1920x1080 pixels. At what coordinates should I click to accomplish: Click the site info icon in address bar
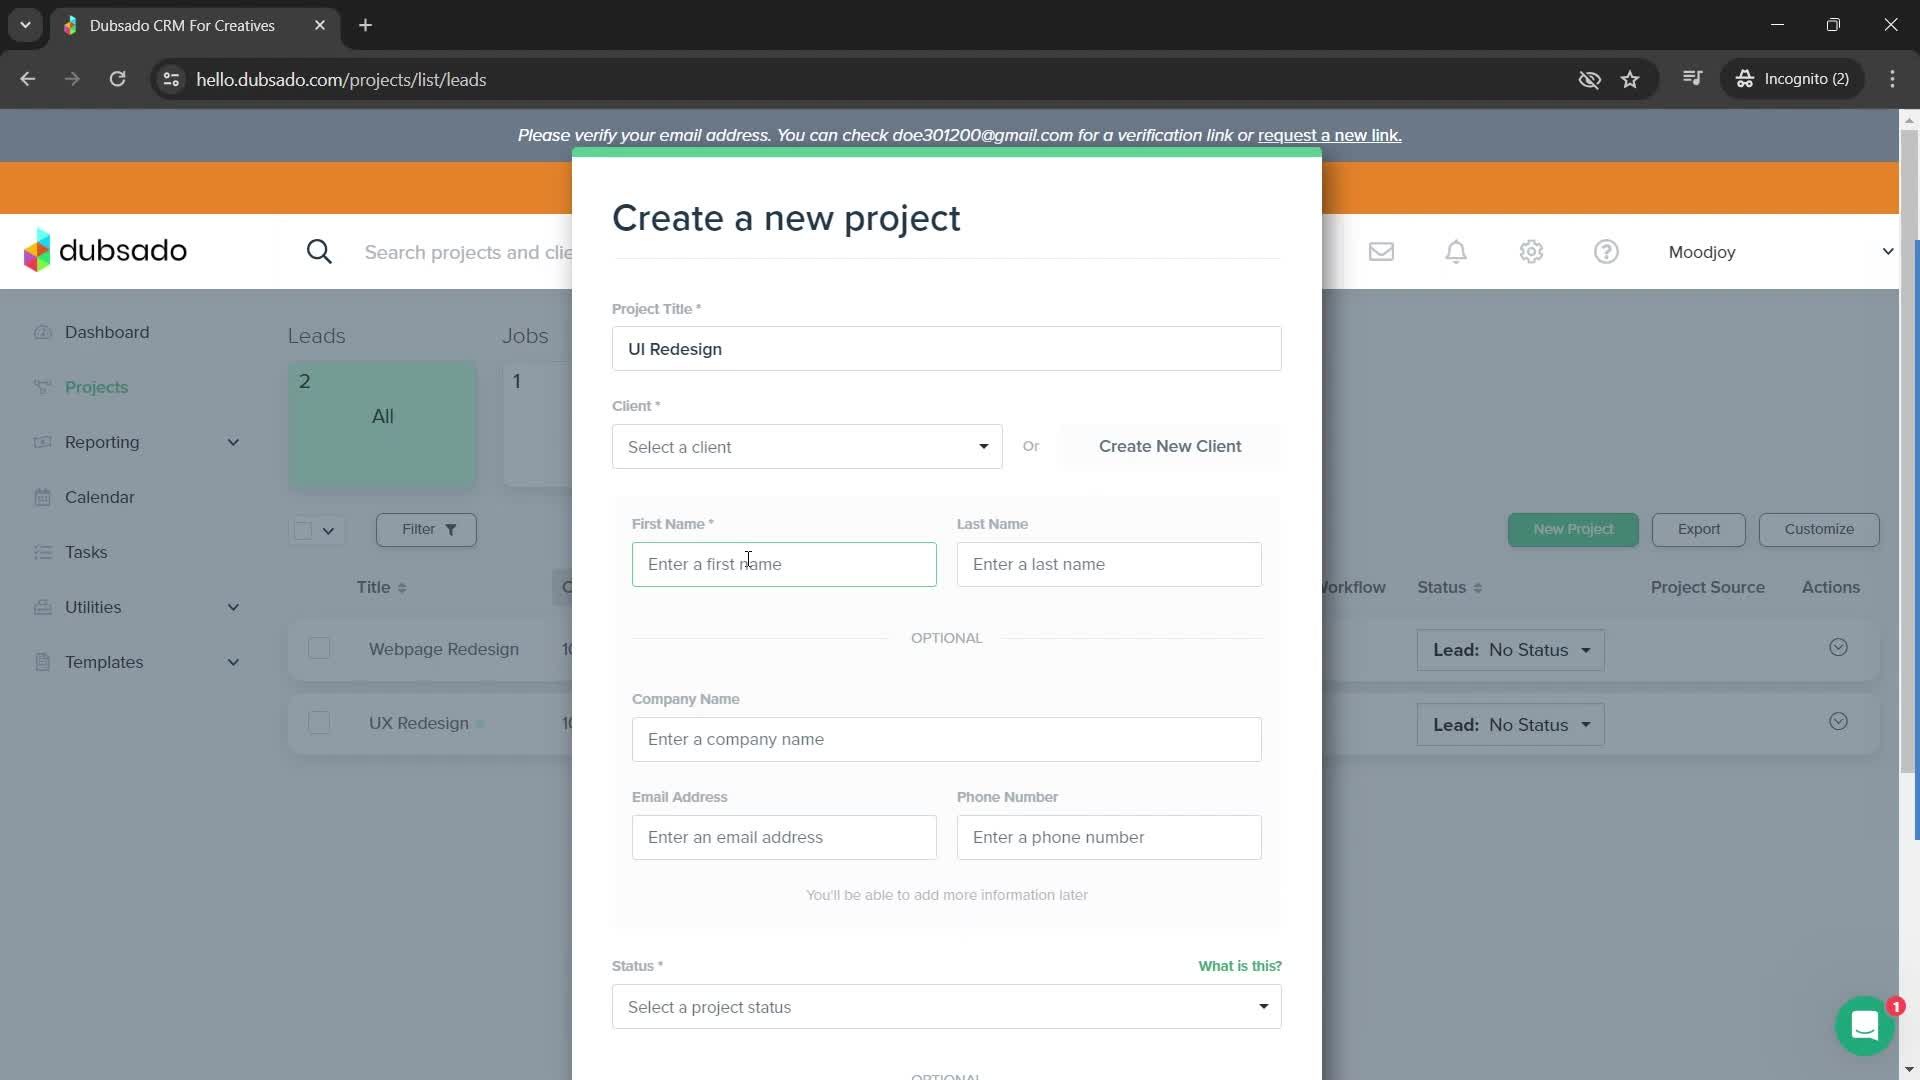[x=171, y=79]
